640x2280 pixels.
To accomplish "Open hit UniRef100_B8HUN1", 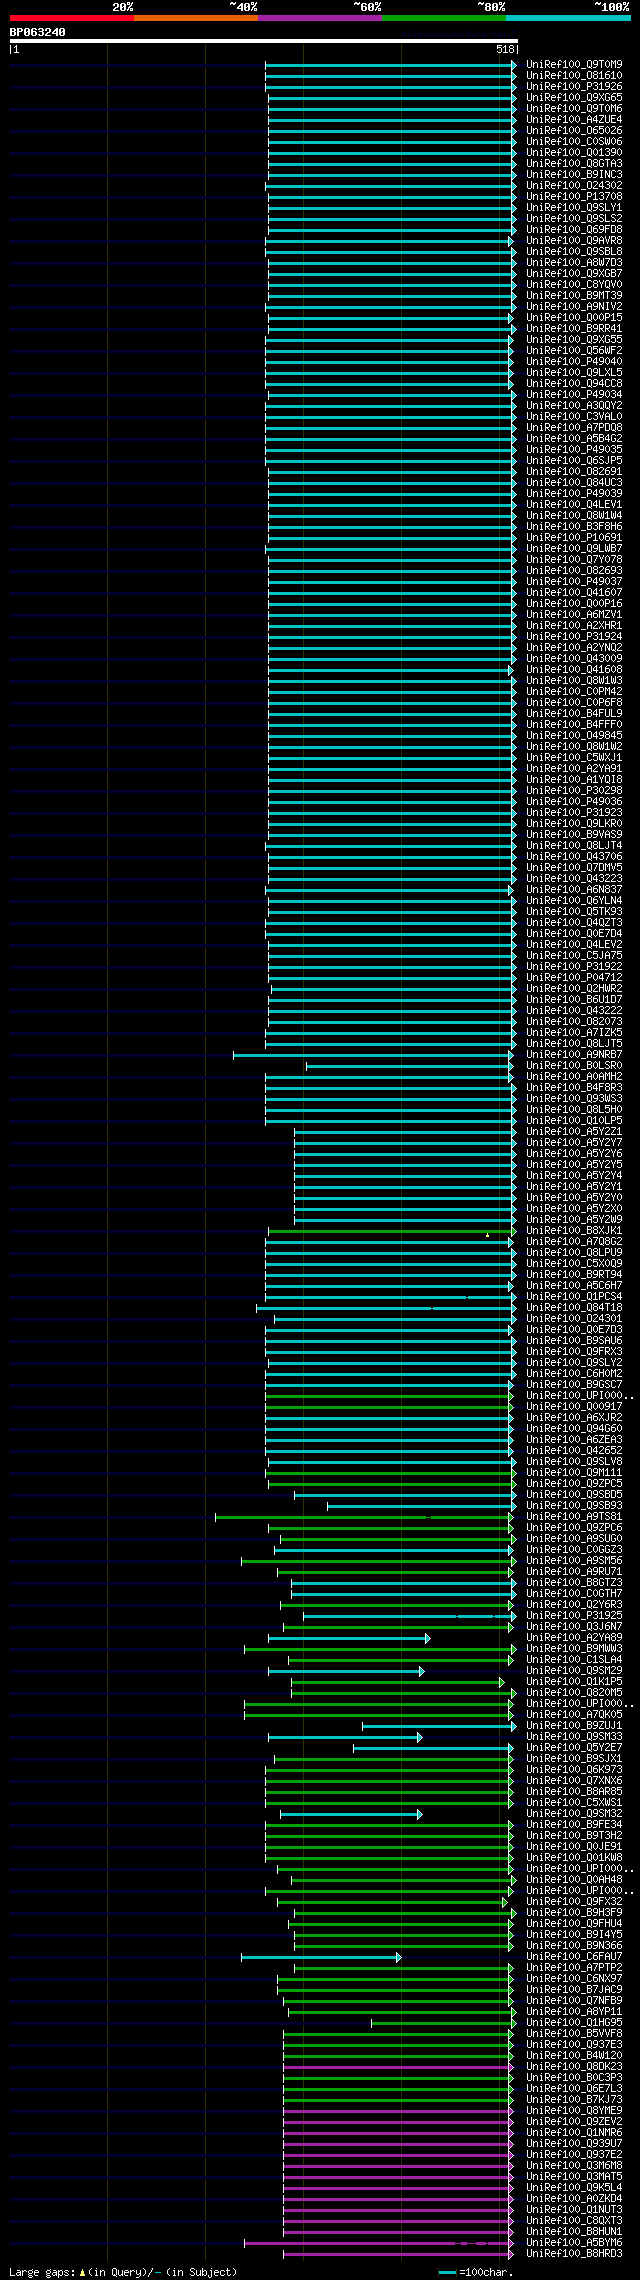I will click(574, 2232).
